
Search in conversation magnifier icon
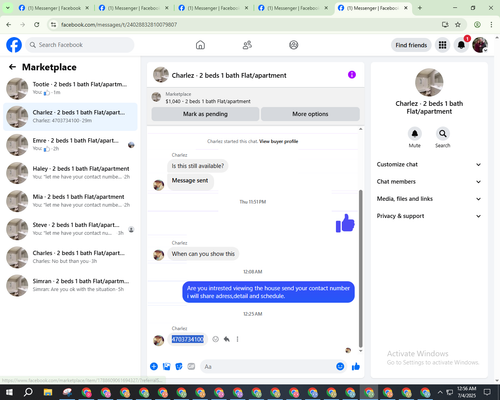pyautogui.click(x=443, y=134)
